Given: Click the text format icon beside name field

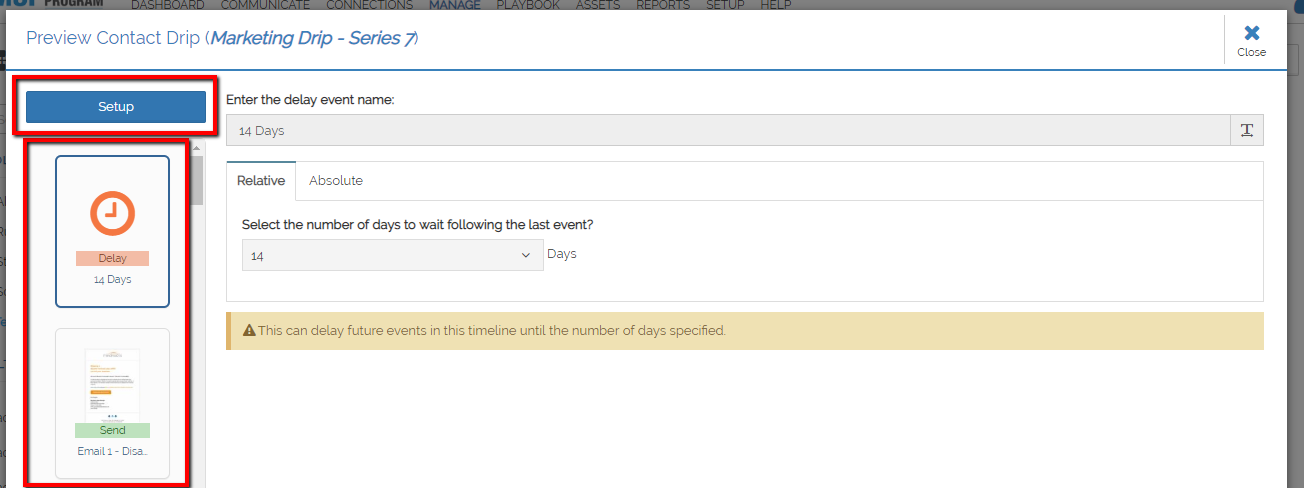Looking at the screenshot, I should [1247, 131].
